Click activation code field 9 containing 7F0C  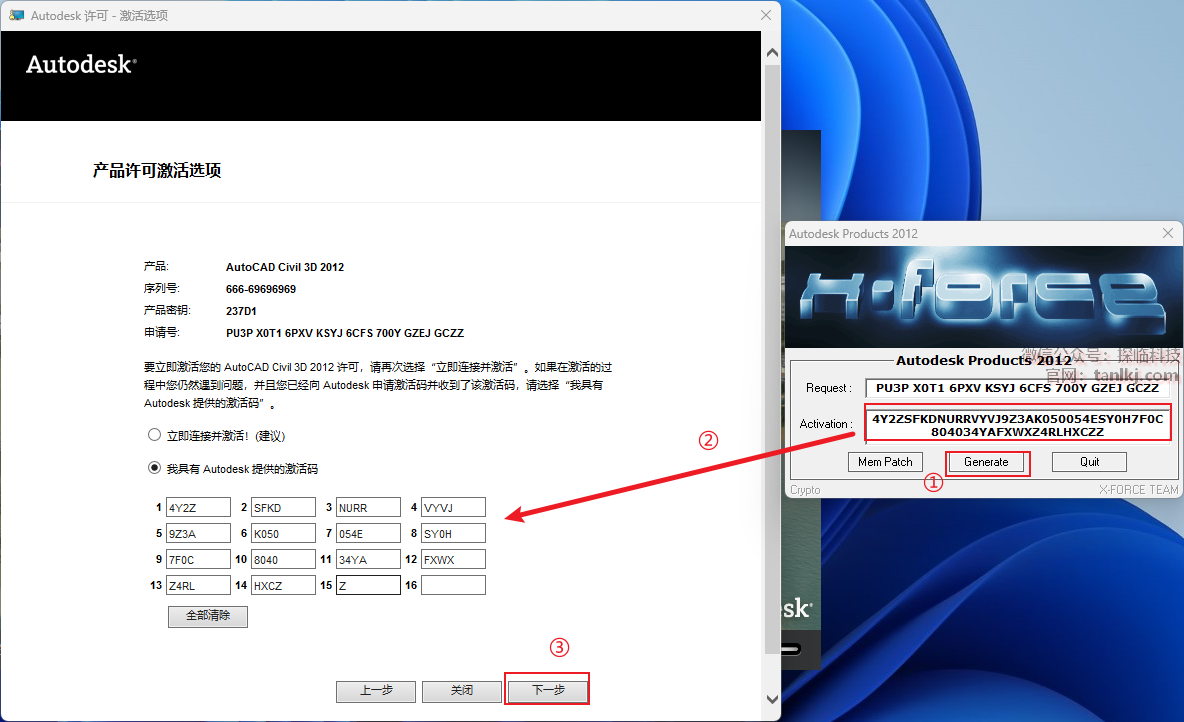pyautogui.click(x=198, y=560)
